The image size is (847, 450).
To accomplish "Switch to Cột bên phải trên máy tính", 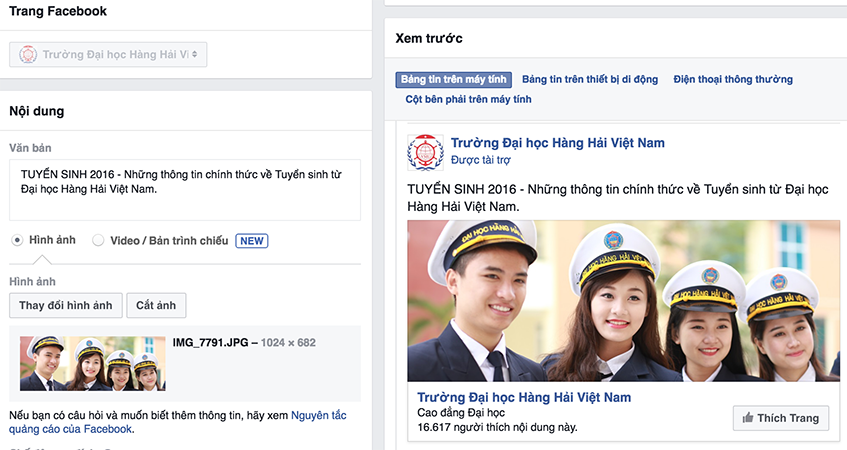I will [x=468, y=99].
